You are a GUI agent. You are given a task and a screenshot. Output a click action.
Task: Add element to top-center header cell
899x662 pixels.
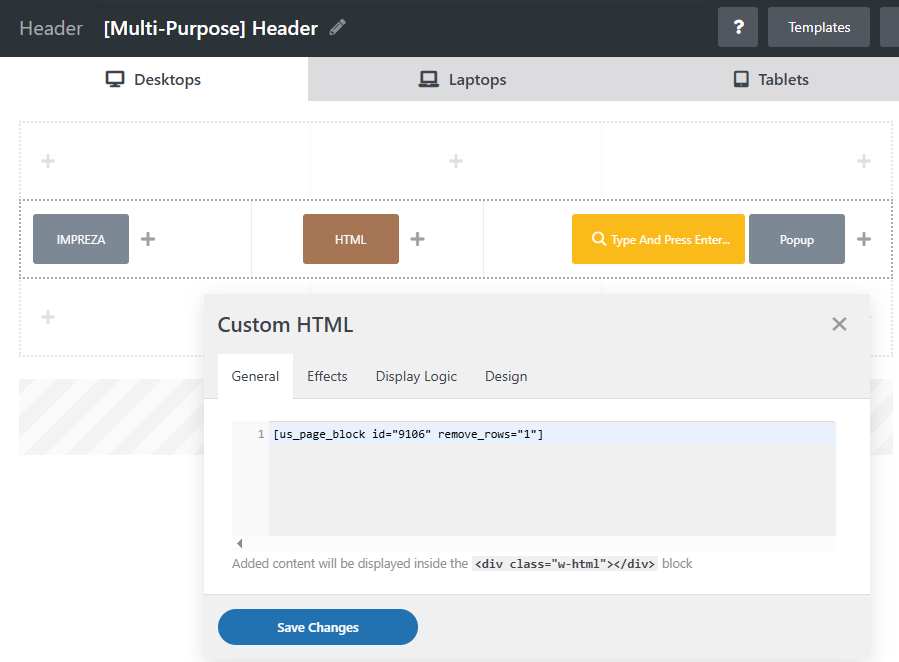pos(456,161)
